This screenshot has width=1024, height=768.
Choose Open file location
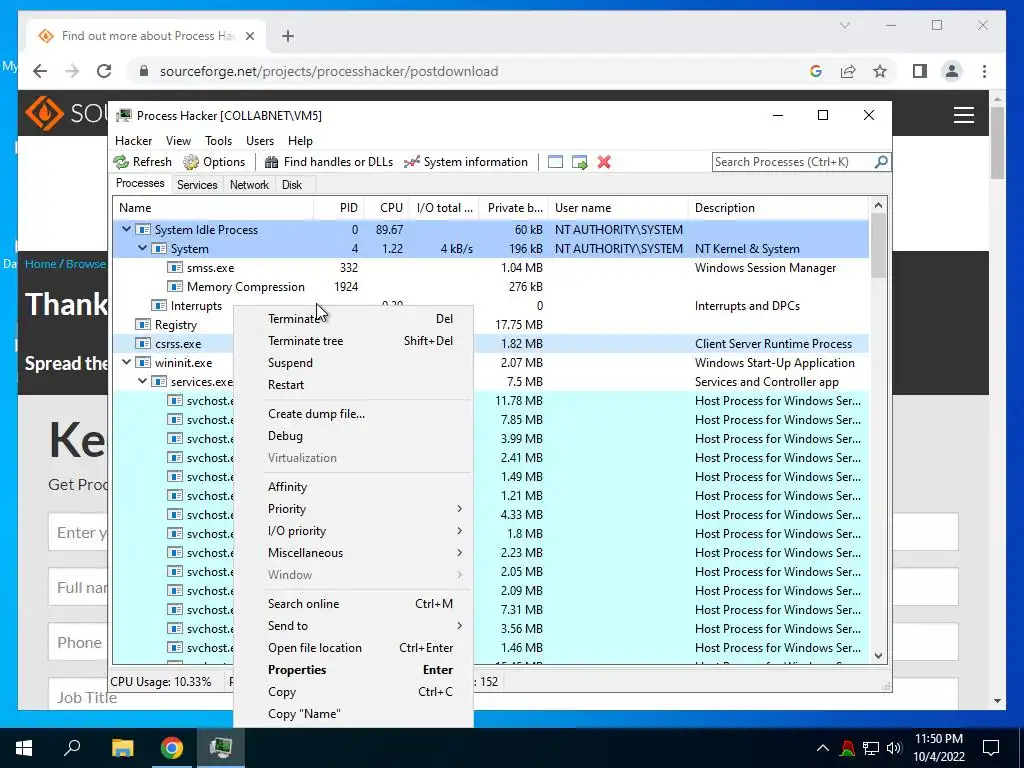coord(353,648)
